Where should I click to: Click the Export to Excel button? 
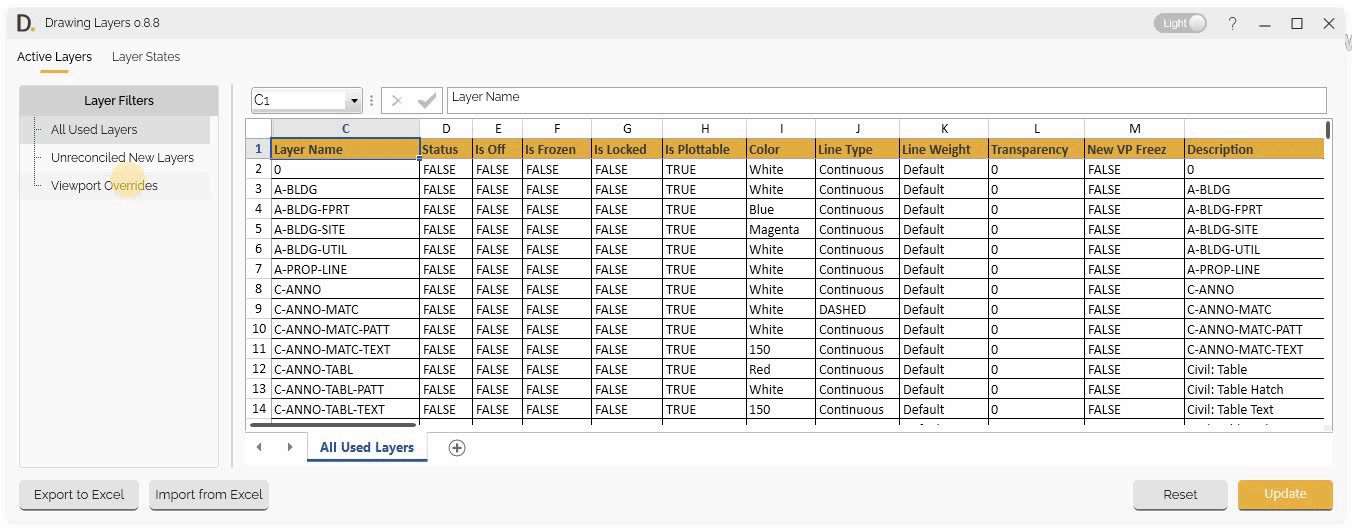[79, 494]
